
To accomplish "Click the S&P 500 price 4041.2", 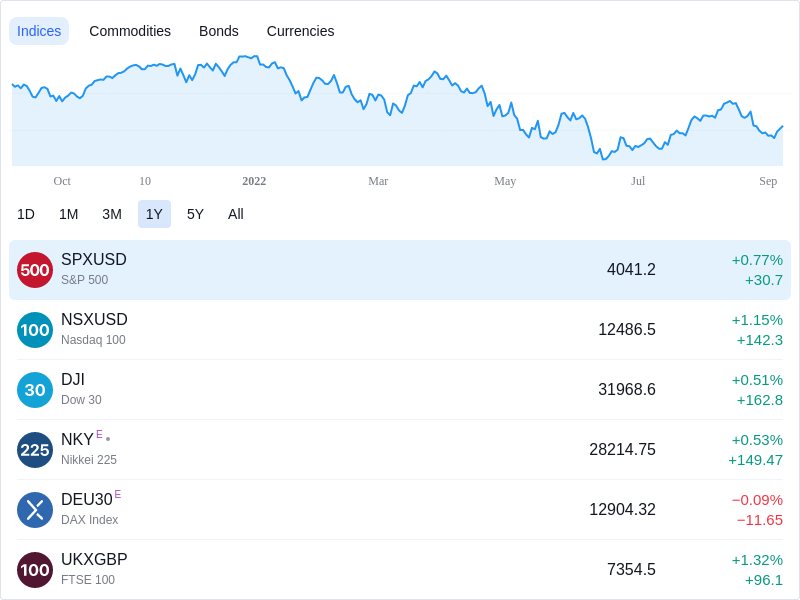I will pos(631,269).
